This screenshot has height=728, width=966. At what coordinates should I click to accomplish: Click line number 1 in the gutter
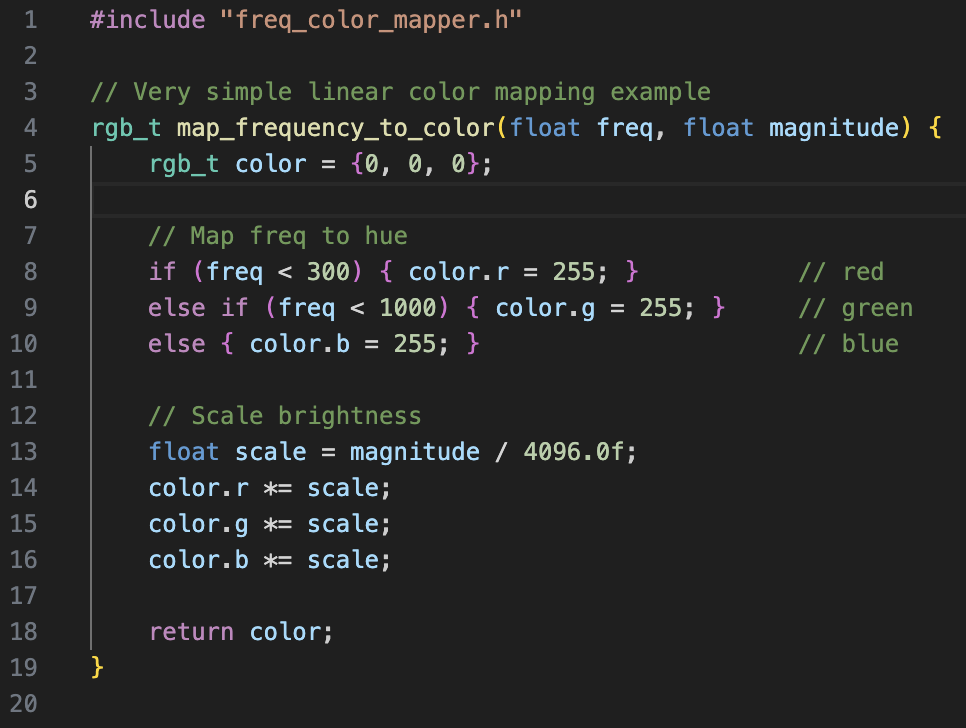(30, 19)
